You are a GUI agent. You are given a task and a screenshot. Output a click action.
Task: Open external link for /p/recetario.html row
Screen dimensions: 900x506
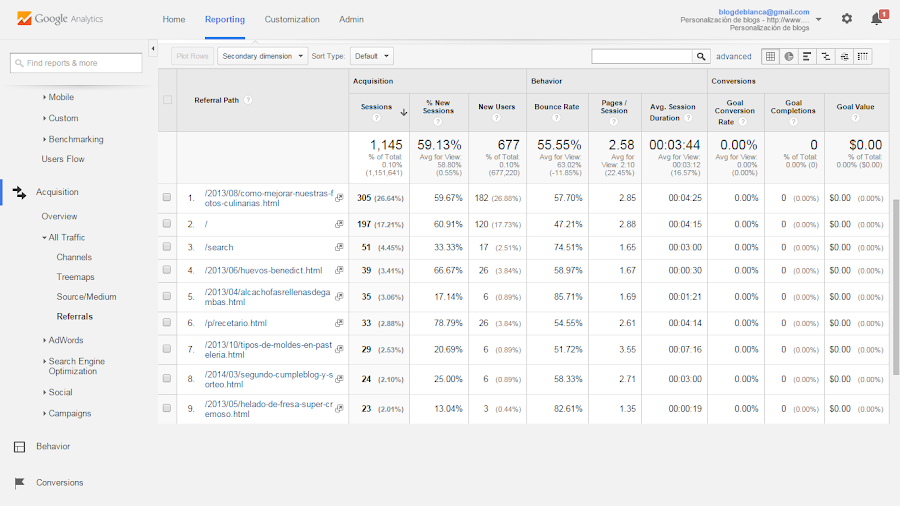click(339, 323)
